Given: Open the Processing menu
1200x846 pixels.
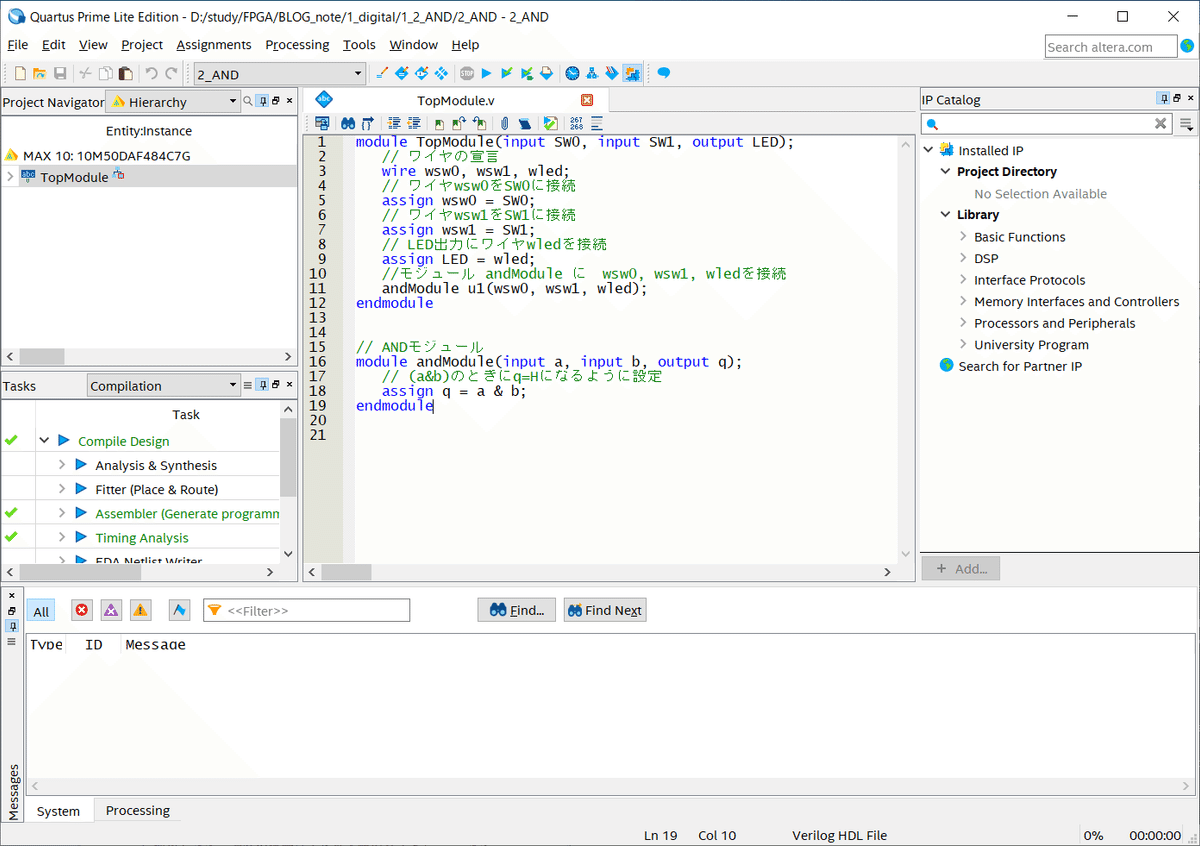Looking at the screenshot, I should [x=297, y=45].
